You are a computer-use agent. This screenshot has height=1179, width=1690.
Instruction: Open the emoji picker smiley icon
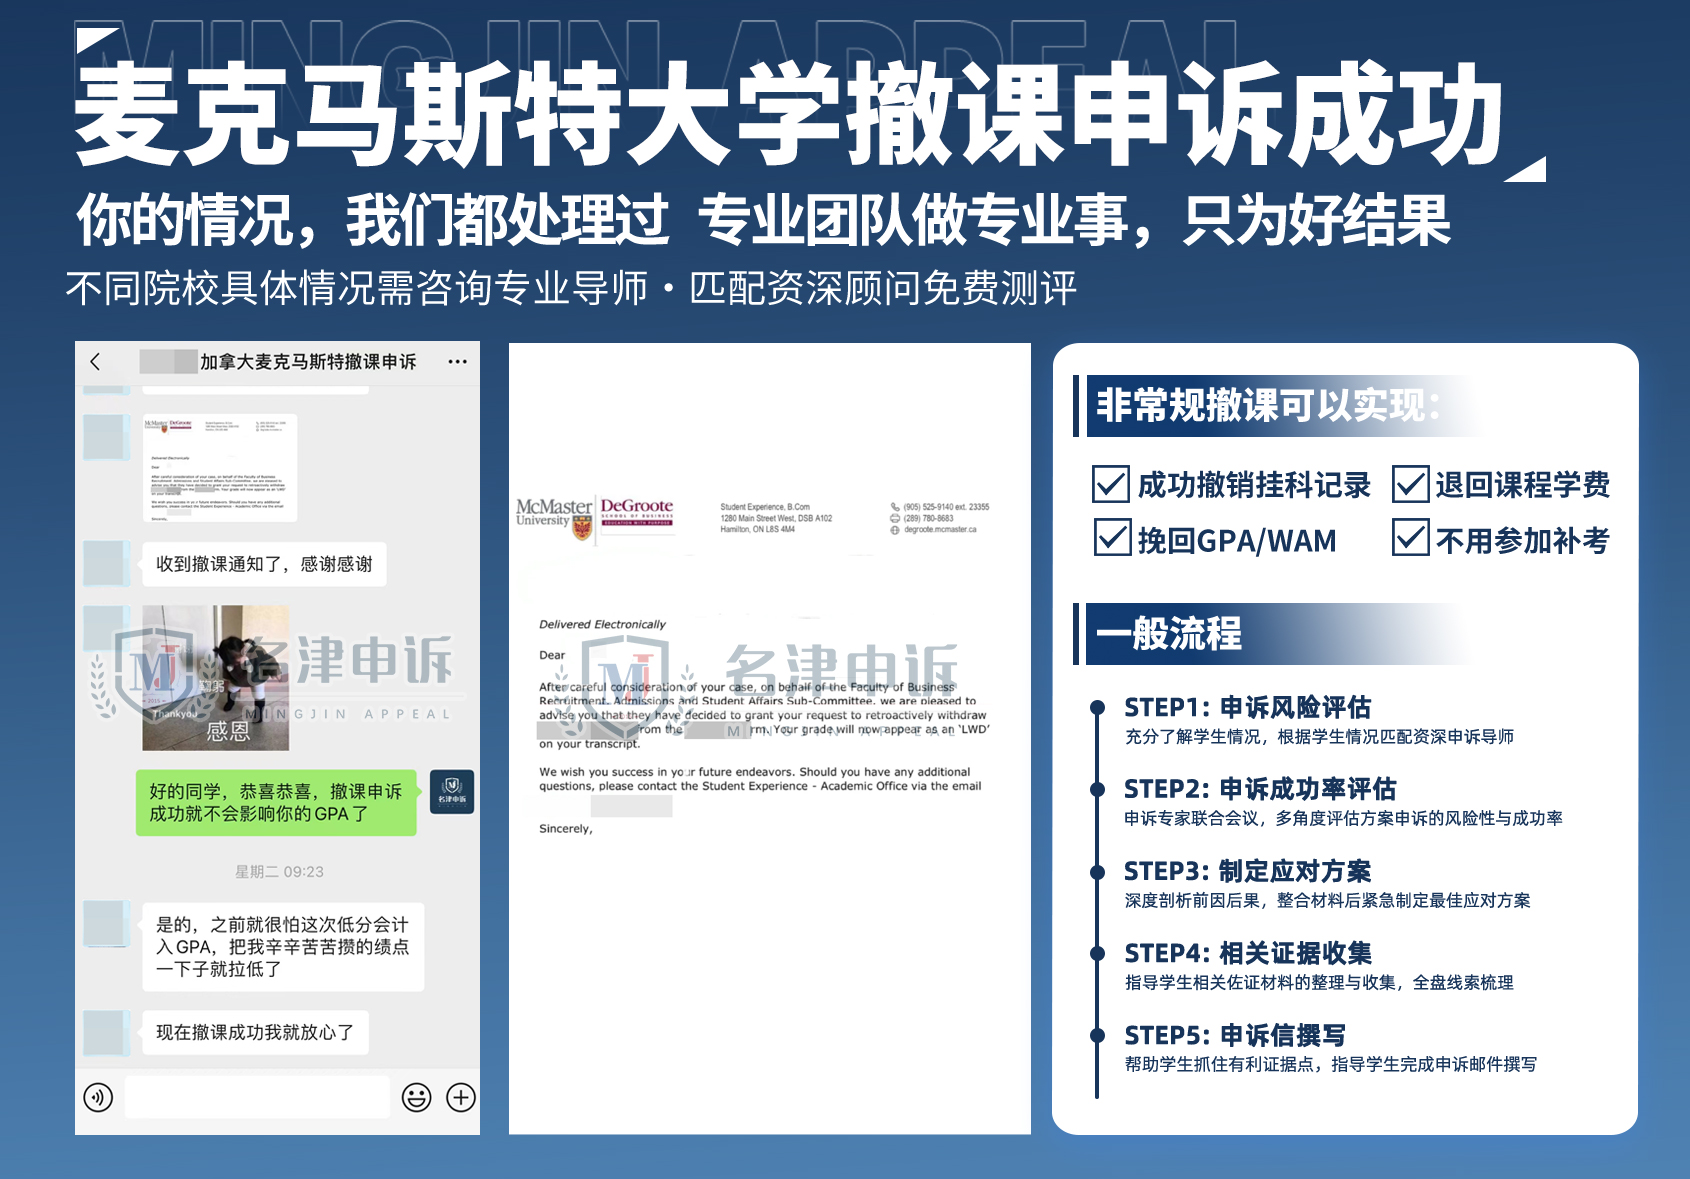pyautogui.click(x=416, y=1097)
